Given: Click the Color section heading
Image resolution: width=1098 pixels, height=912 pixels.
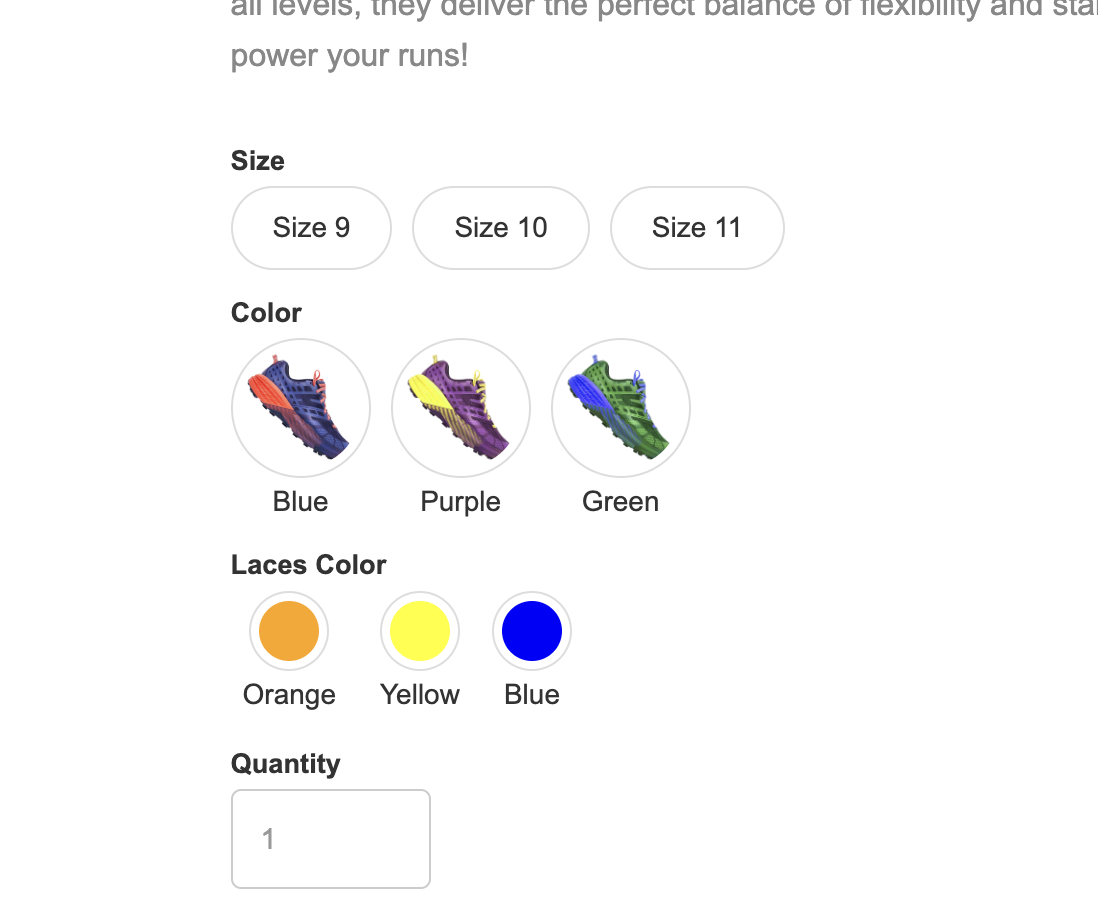Looking at the screenshot, I should [x=266, y=312].
